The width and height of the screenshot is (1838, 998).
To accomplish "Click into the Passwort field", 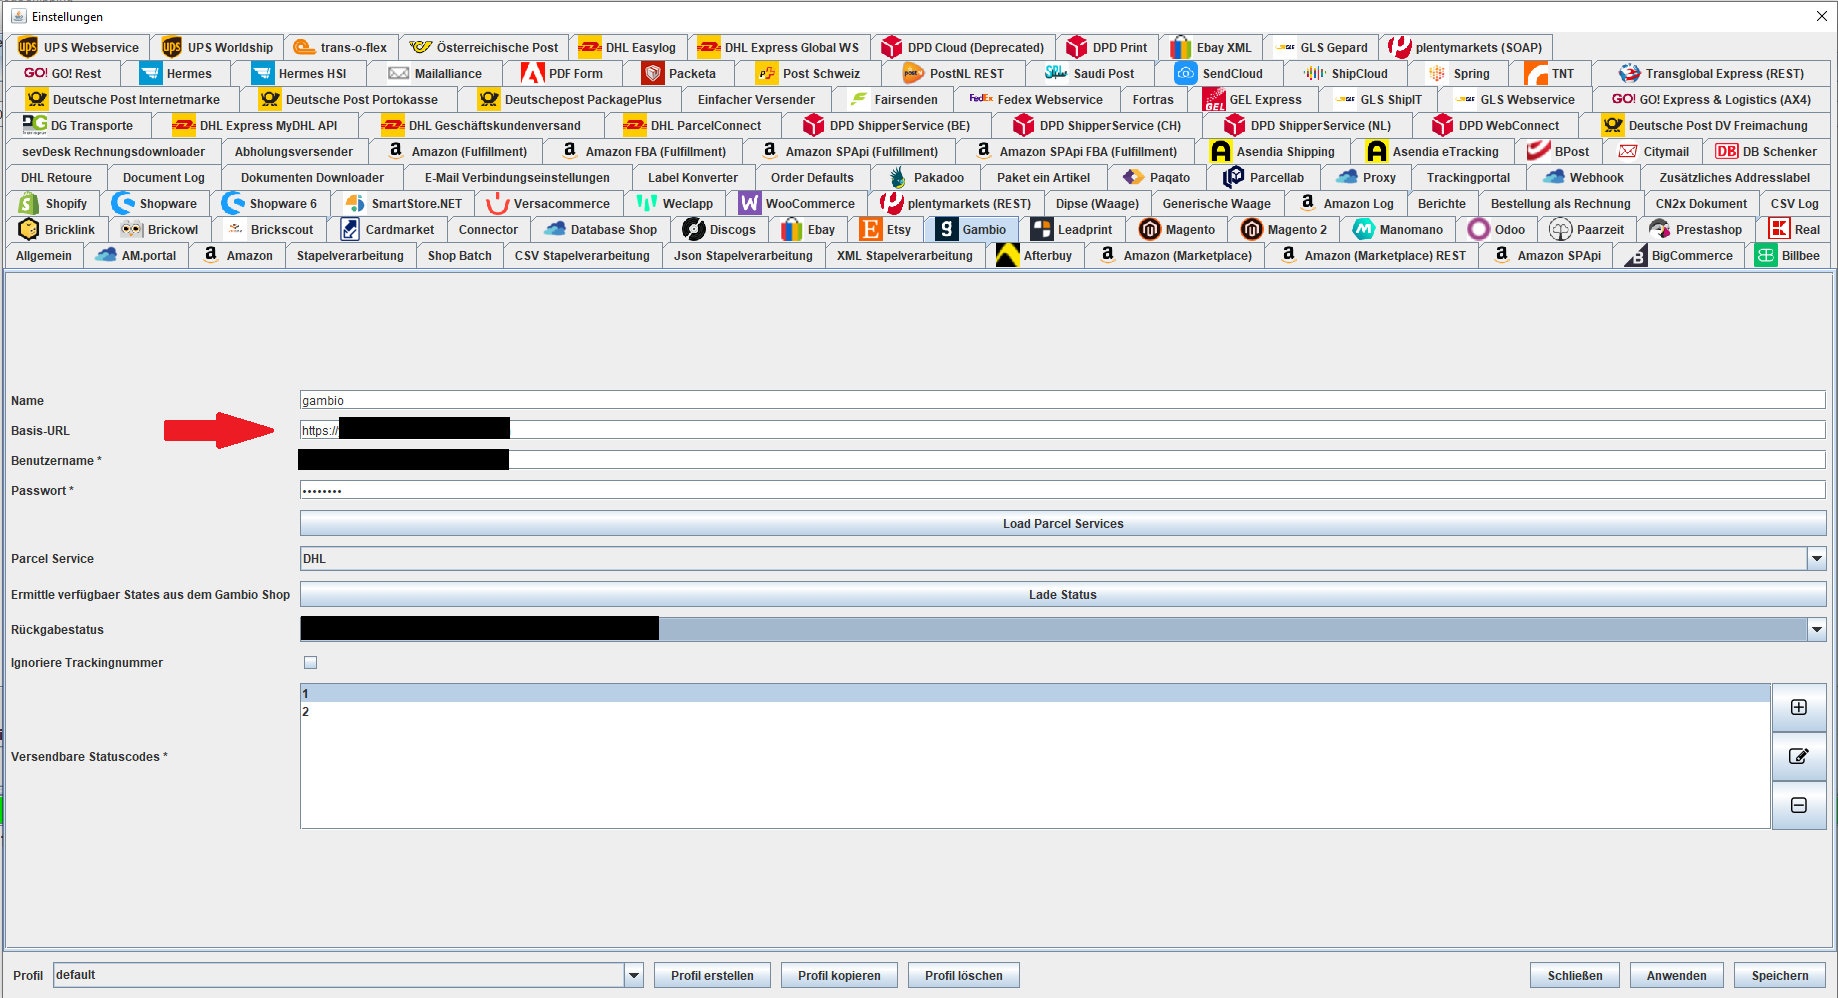I will (1063, 490).
